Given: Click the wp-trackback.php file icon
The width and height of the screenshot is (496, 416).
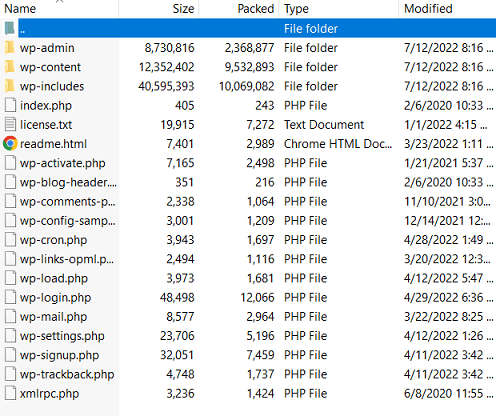Looking at the screenshot, I should (x=10, y=374).
